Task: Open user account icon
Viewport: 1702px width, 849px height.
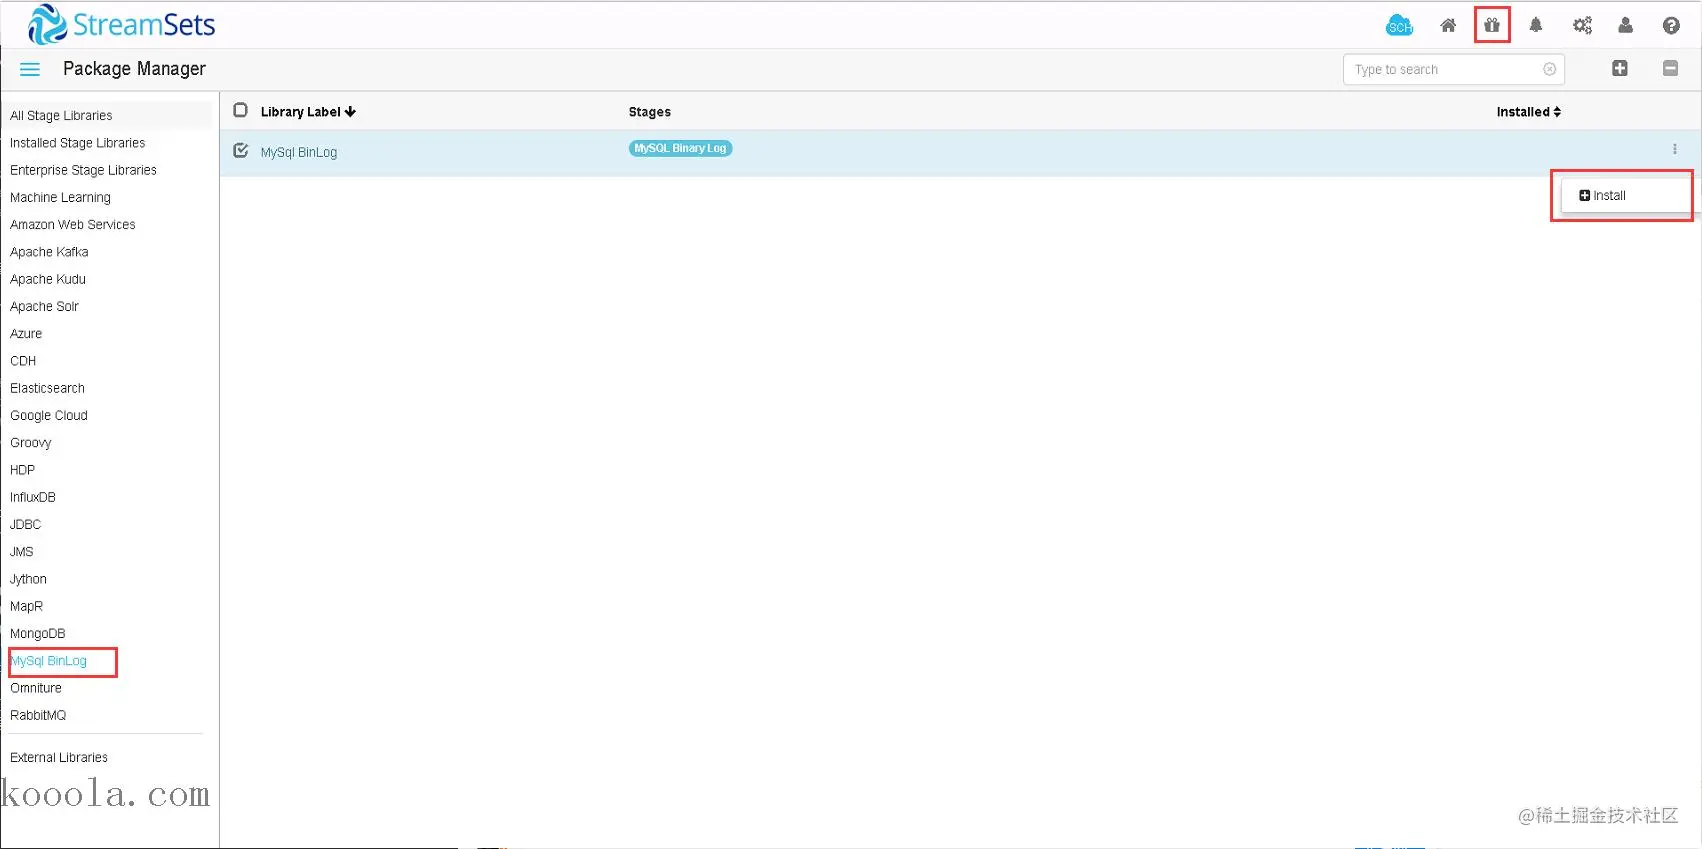Action: point(1626,25)
